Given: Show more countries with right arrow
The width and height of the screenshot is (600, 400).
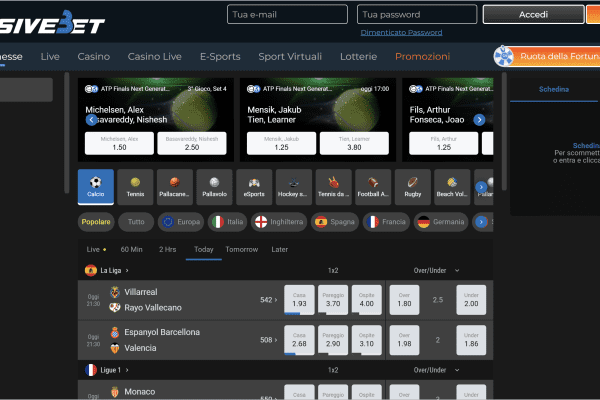Looking at the screenshot, I should (x=481, y=222).
